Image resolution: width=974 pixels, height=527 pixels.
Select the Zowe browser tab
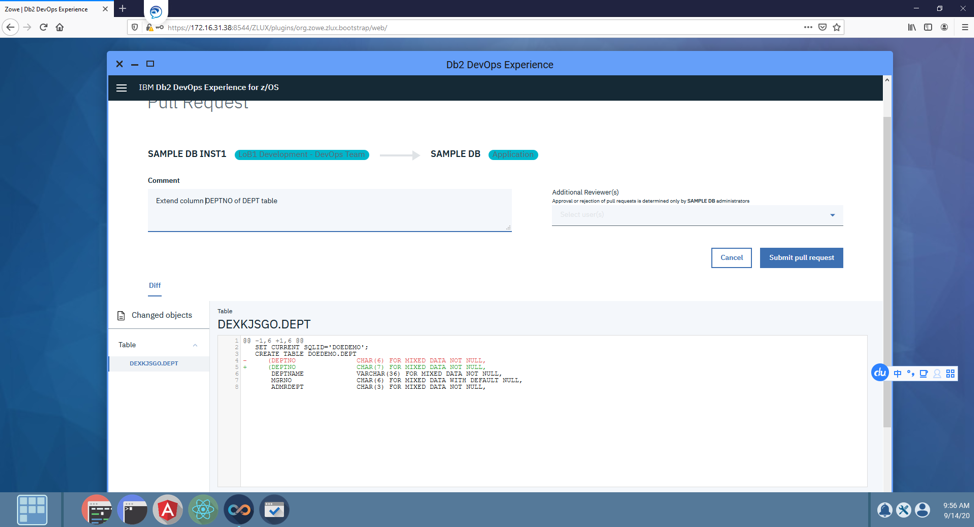[x=57, y=9]
